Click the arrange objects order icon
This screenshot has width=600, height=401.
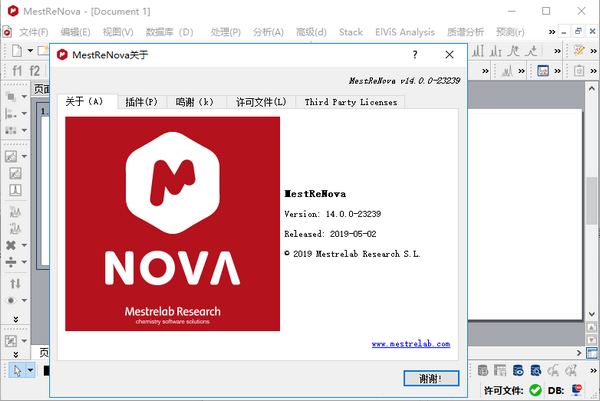11,96
